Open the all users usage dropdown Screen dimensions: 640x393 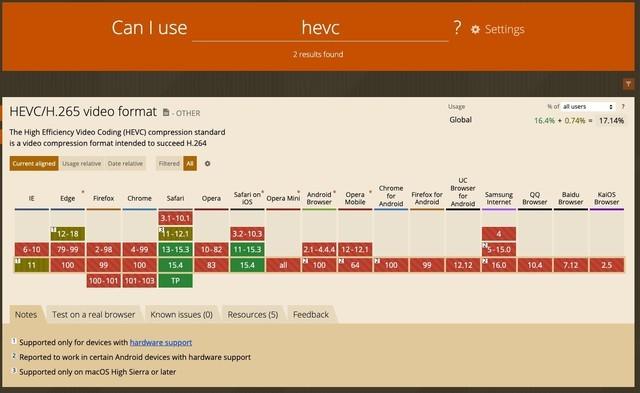click(587, 107)
